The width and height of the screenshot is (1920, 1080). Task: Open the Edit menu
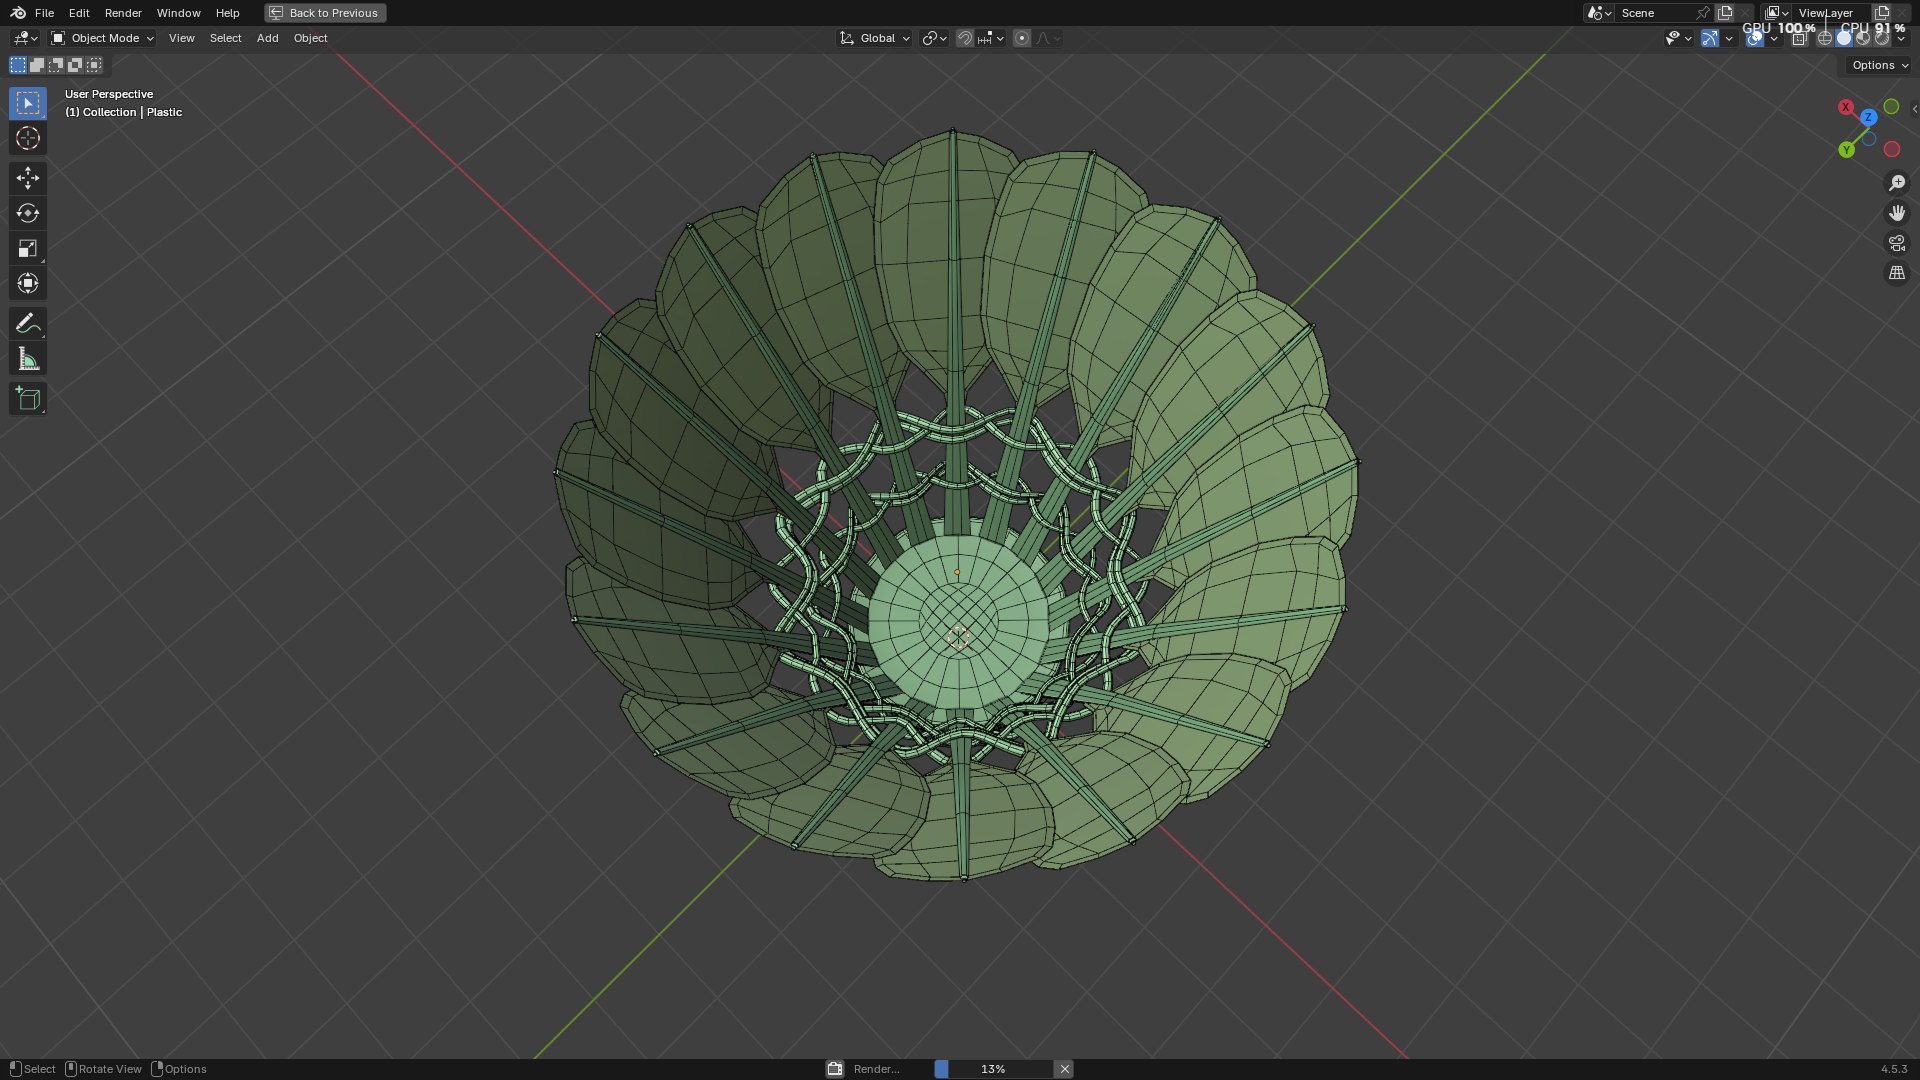click(79, 13)
